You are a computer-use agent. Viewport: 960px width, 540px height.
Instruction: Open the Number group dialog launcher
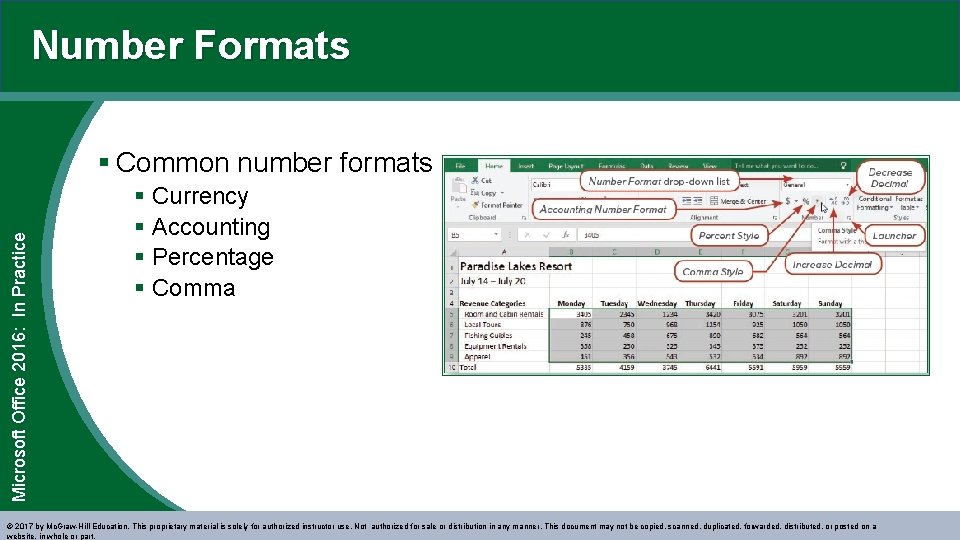point(849,218)
